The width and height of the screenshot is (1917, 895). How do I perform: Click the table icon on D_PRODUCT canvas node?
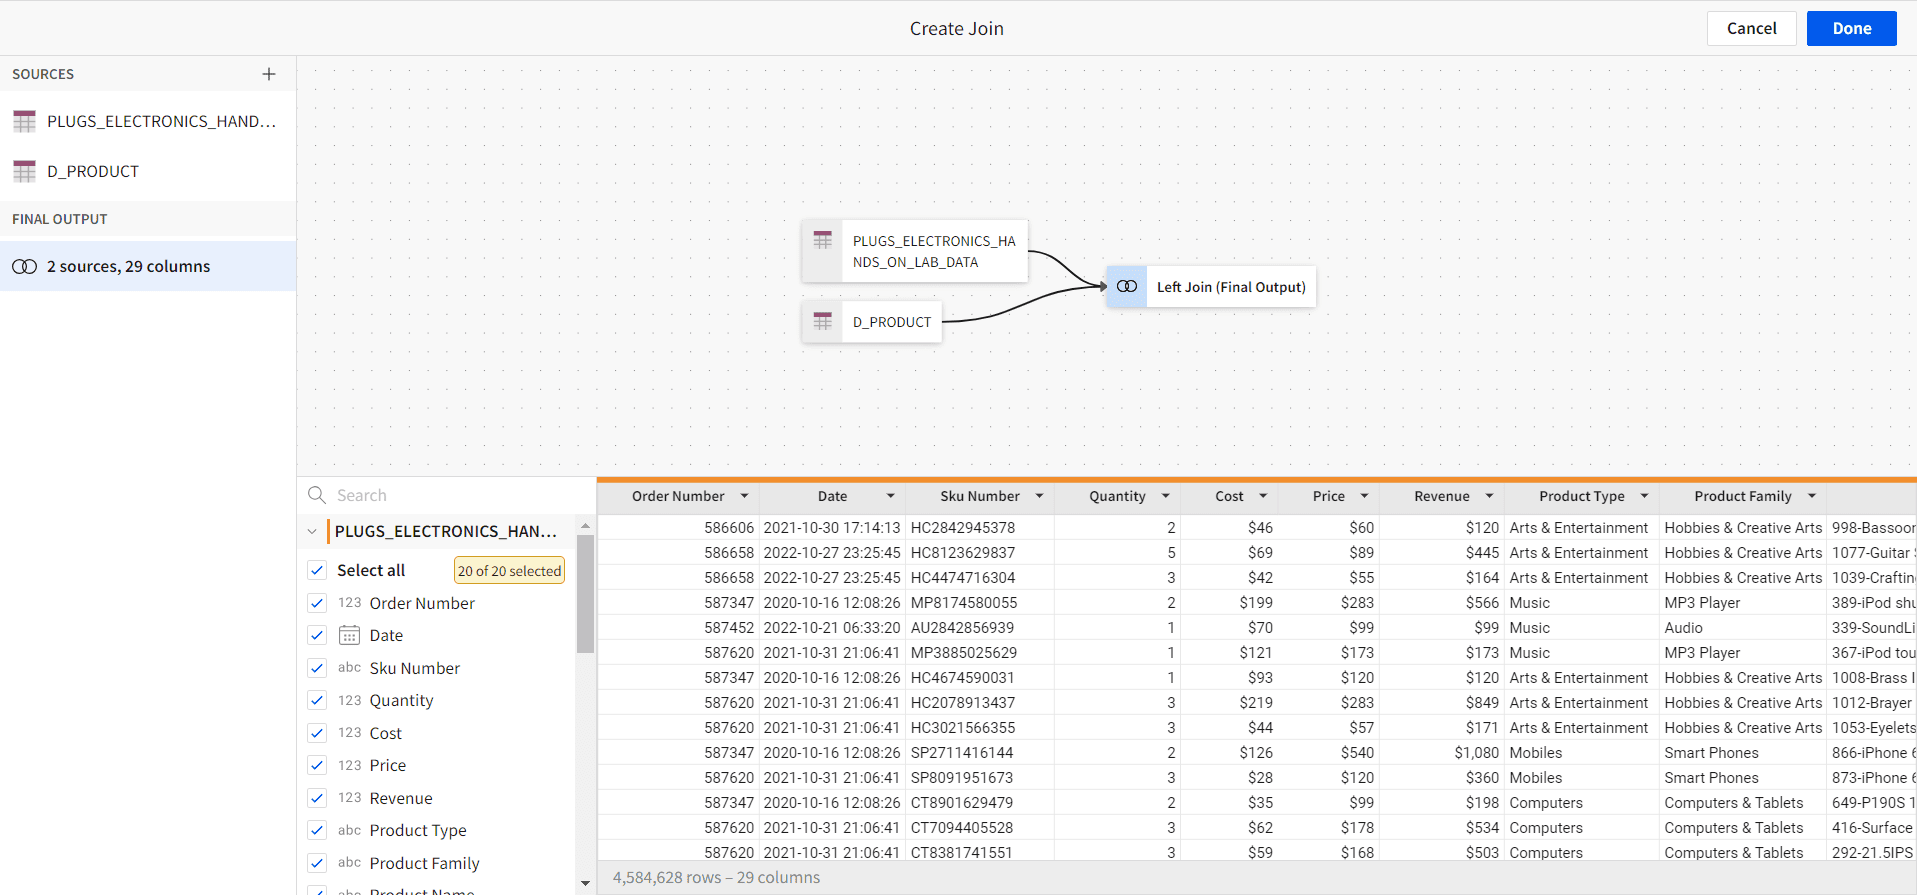(823, 322)
